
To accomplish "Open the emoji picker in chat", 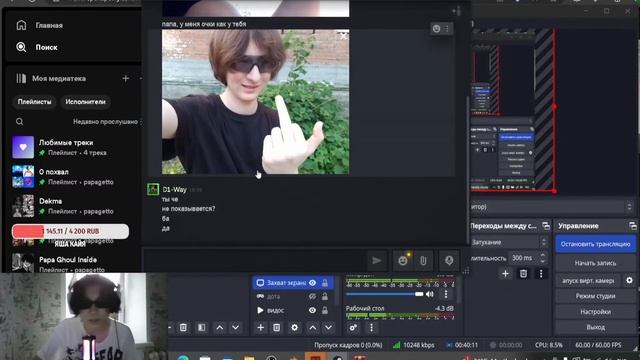I will [x=403, y=260].
